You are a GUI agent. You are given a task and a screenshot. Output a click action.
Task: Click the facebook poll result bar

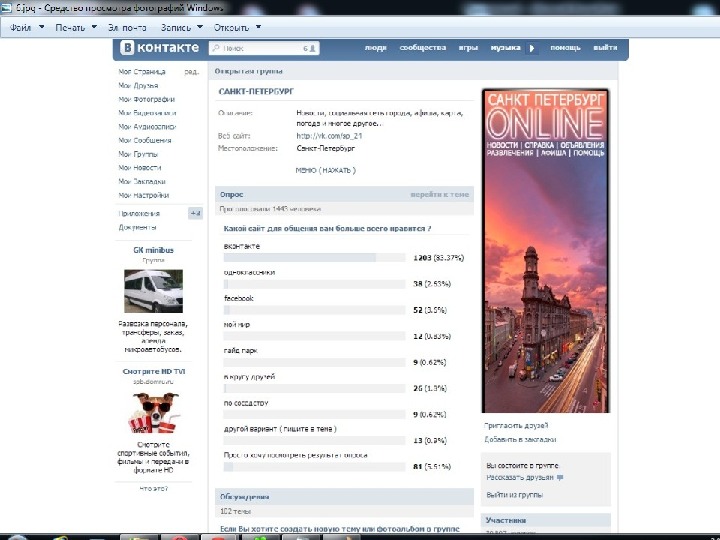314,310
